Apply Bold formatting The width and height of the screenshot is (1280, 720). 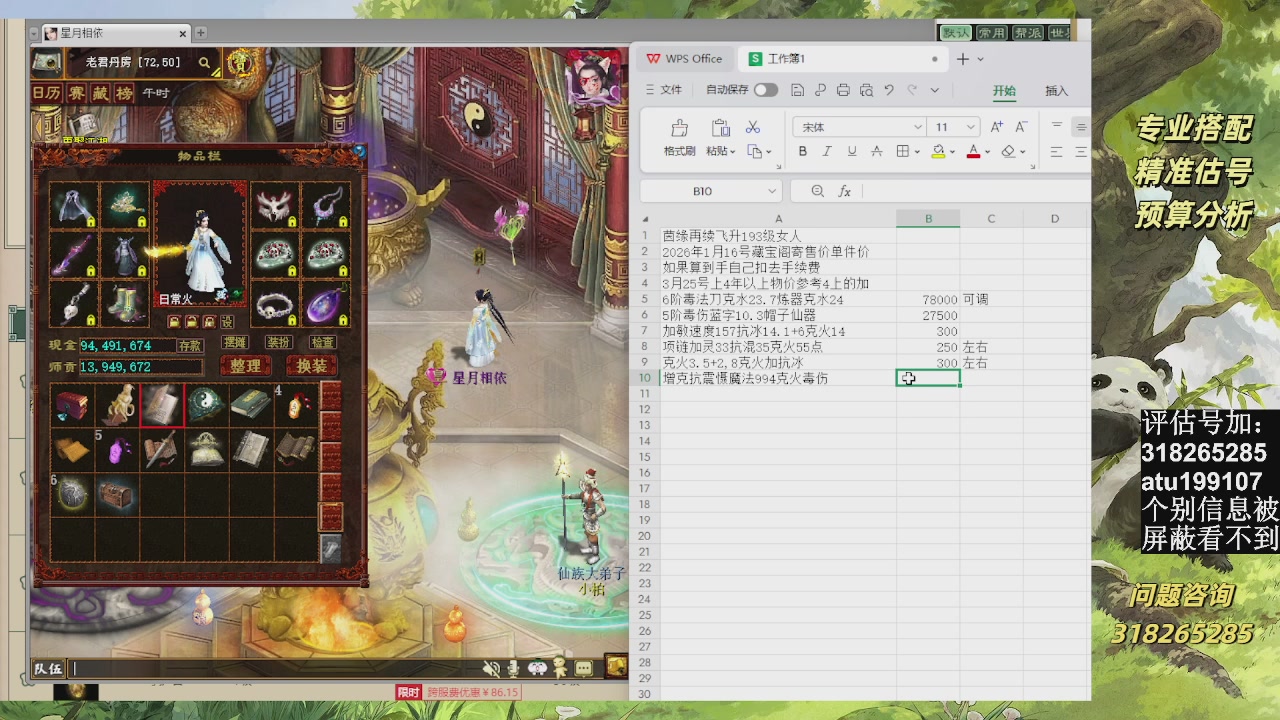[802, 151]
